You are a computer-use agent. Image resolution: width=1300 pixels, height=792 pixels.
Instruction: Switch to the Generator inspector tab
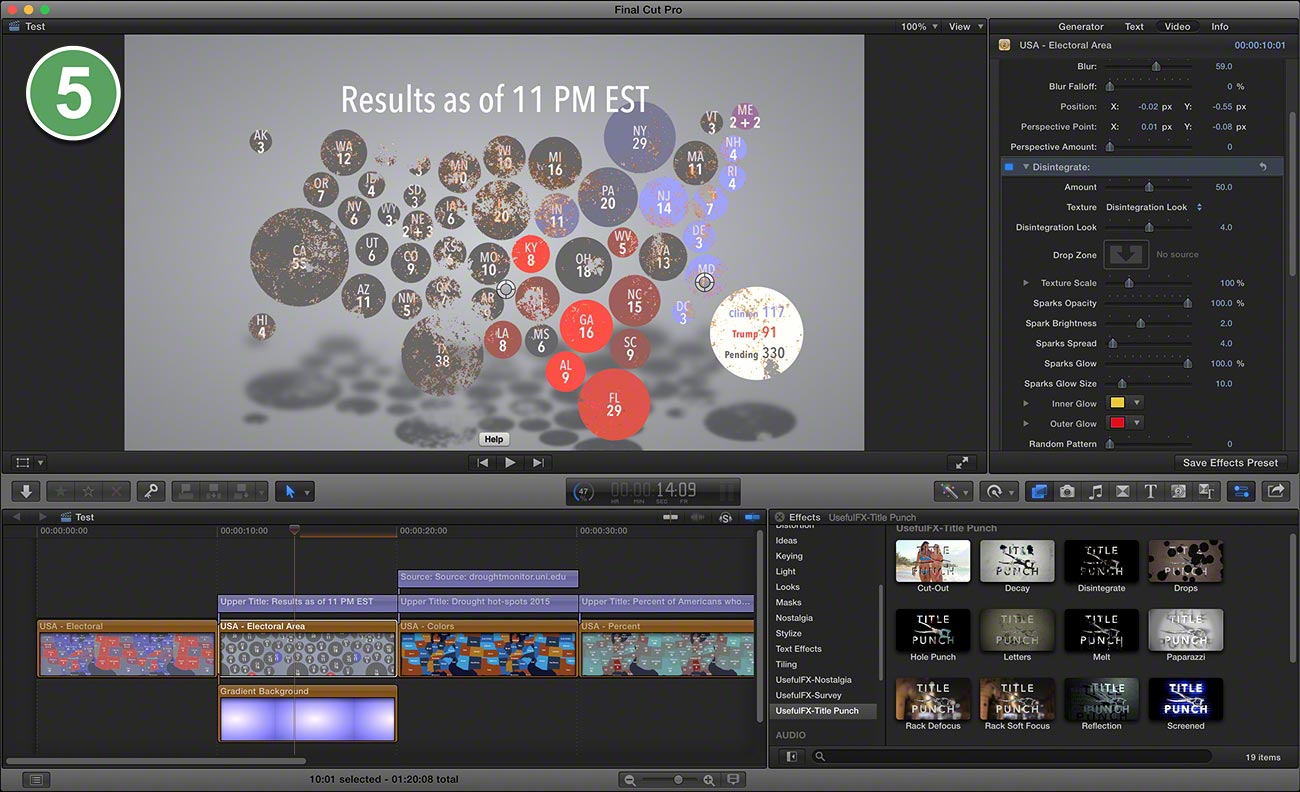pos(1081,27)
